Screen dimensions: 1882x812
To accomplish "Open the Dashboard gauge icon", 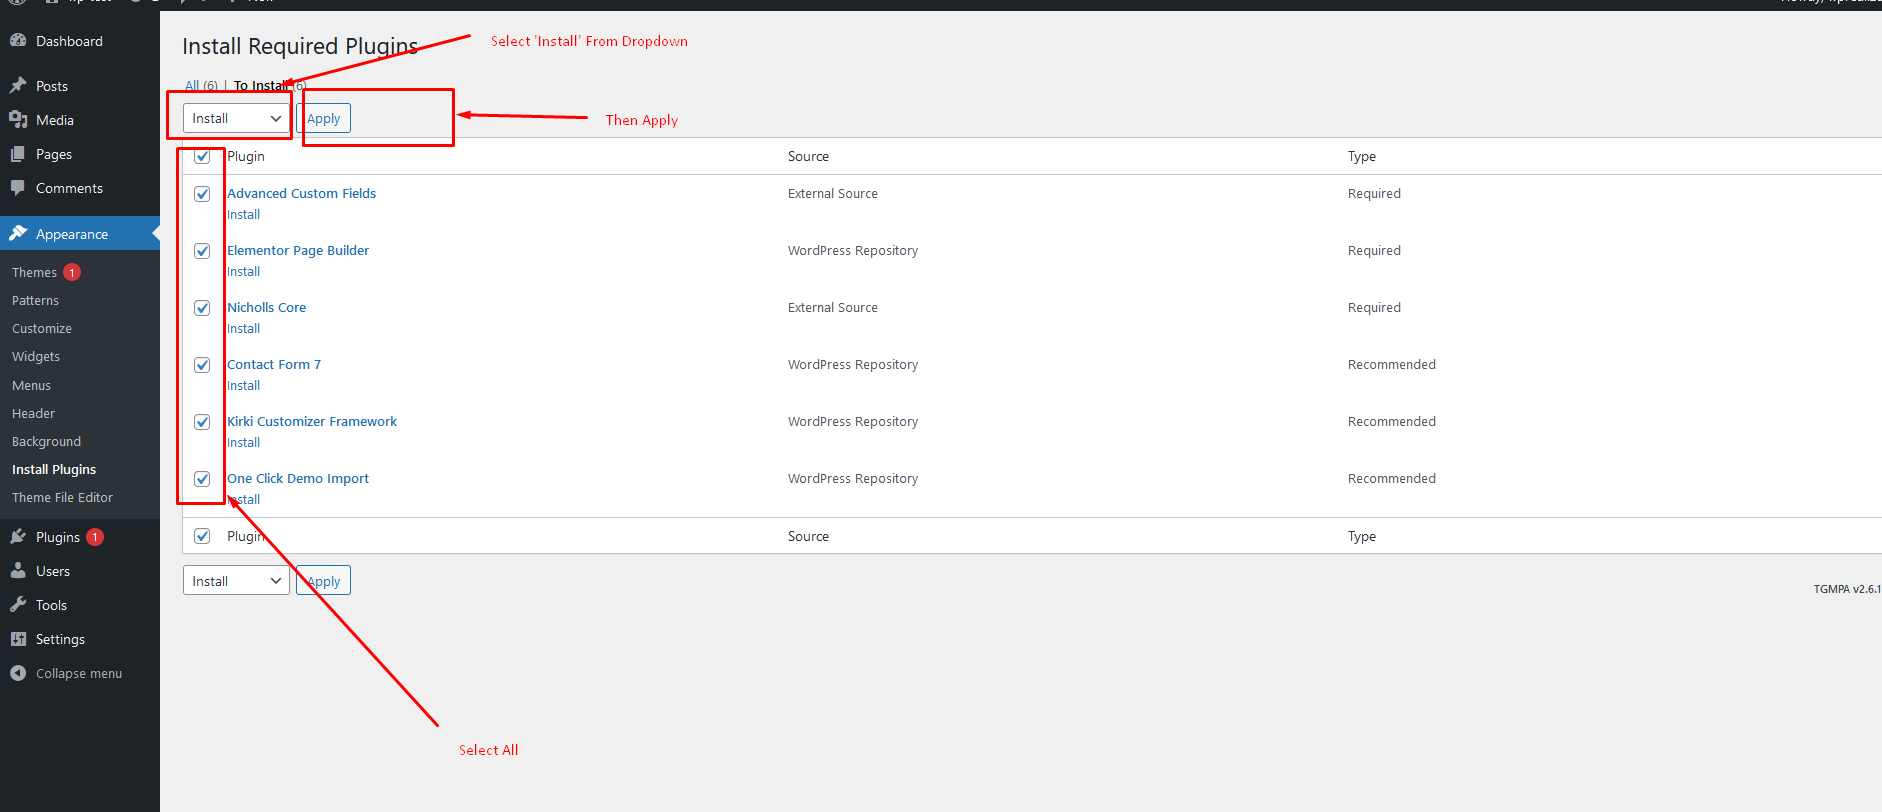I will [18, 41].
